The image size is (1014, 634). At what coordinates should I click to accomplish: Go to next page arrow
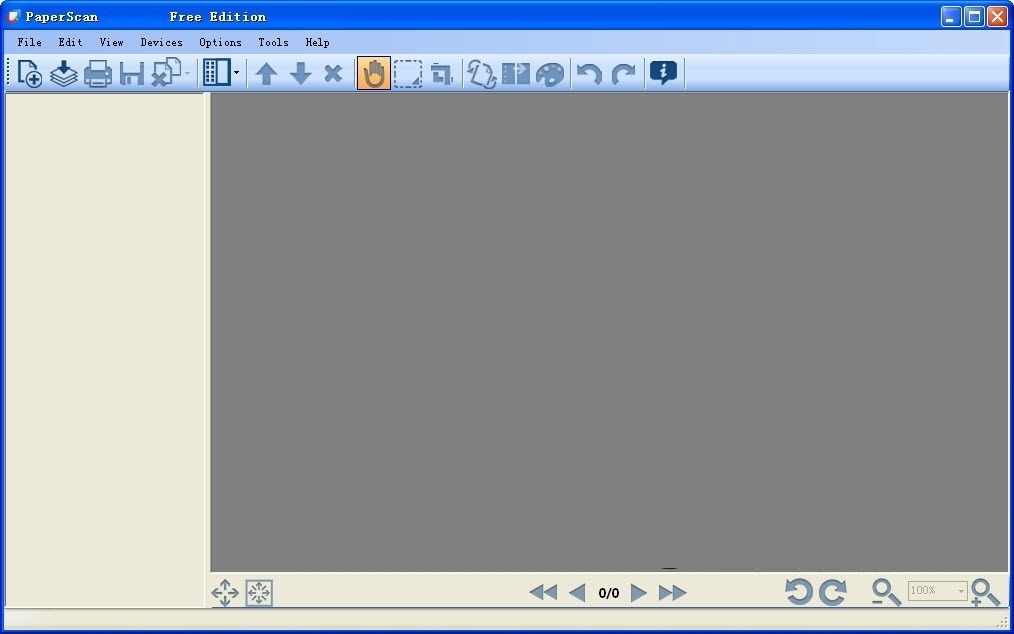638,592
